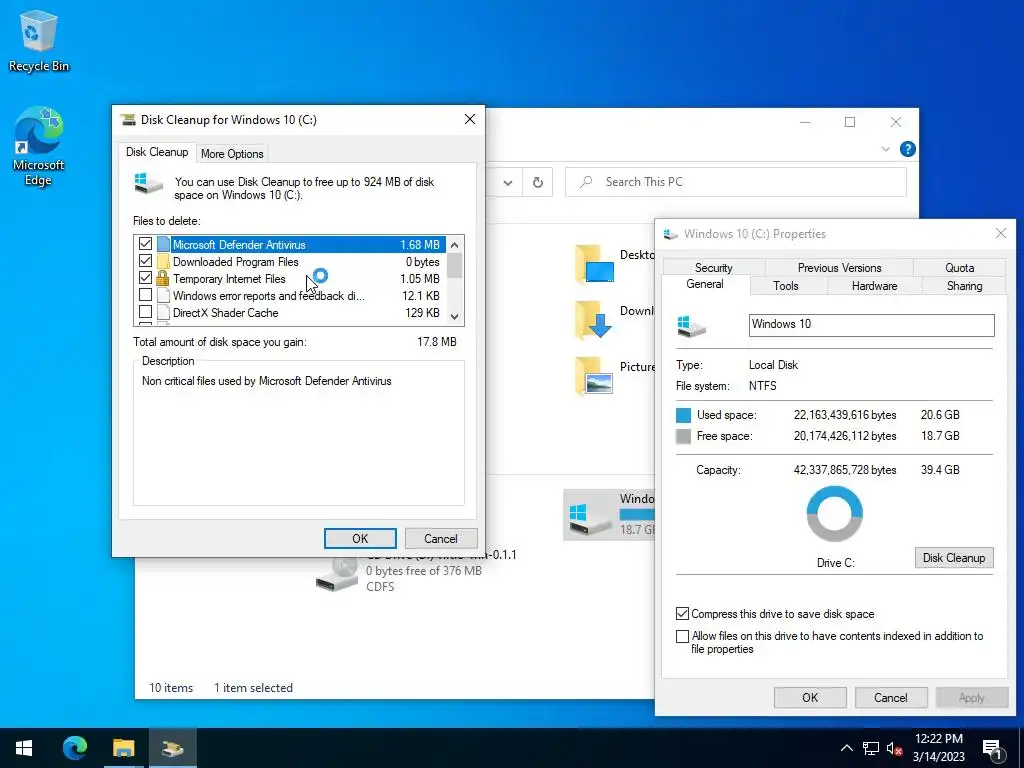The image size is (1024, 768).
Task: Uncheck Temporary Internet Files checkbox
Action: pyautogui.click(x=145, y=278)
